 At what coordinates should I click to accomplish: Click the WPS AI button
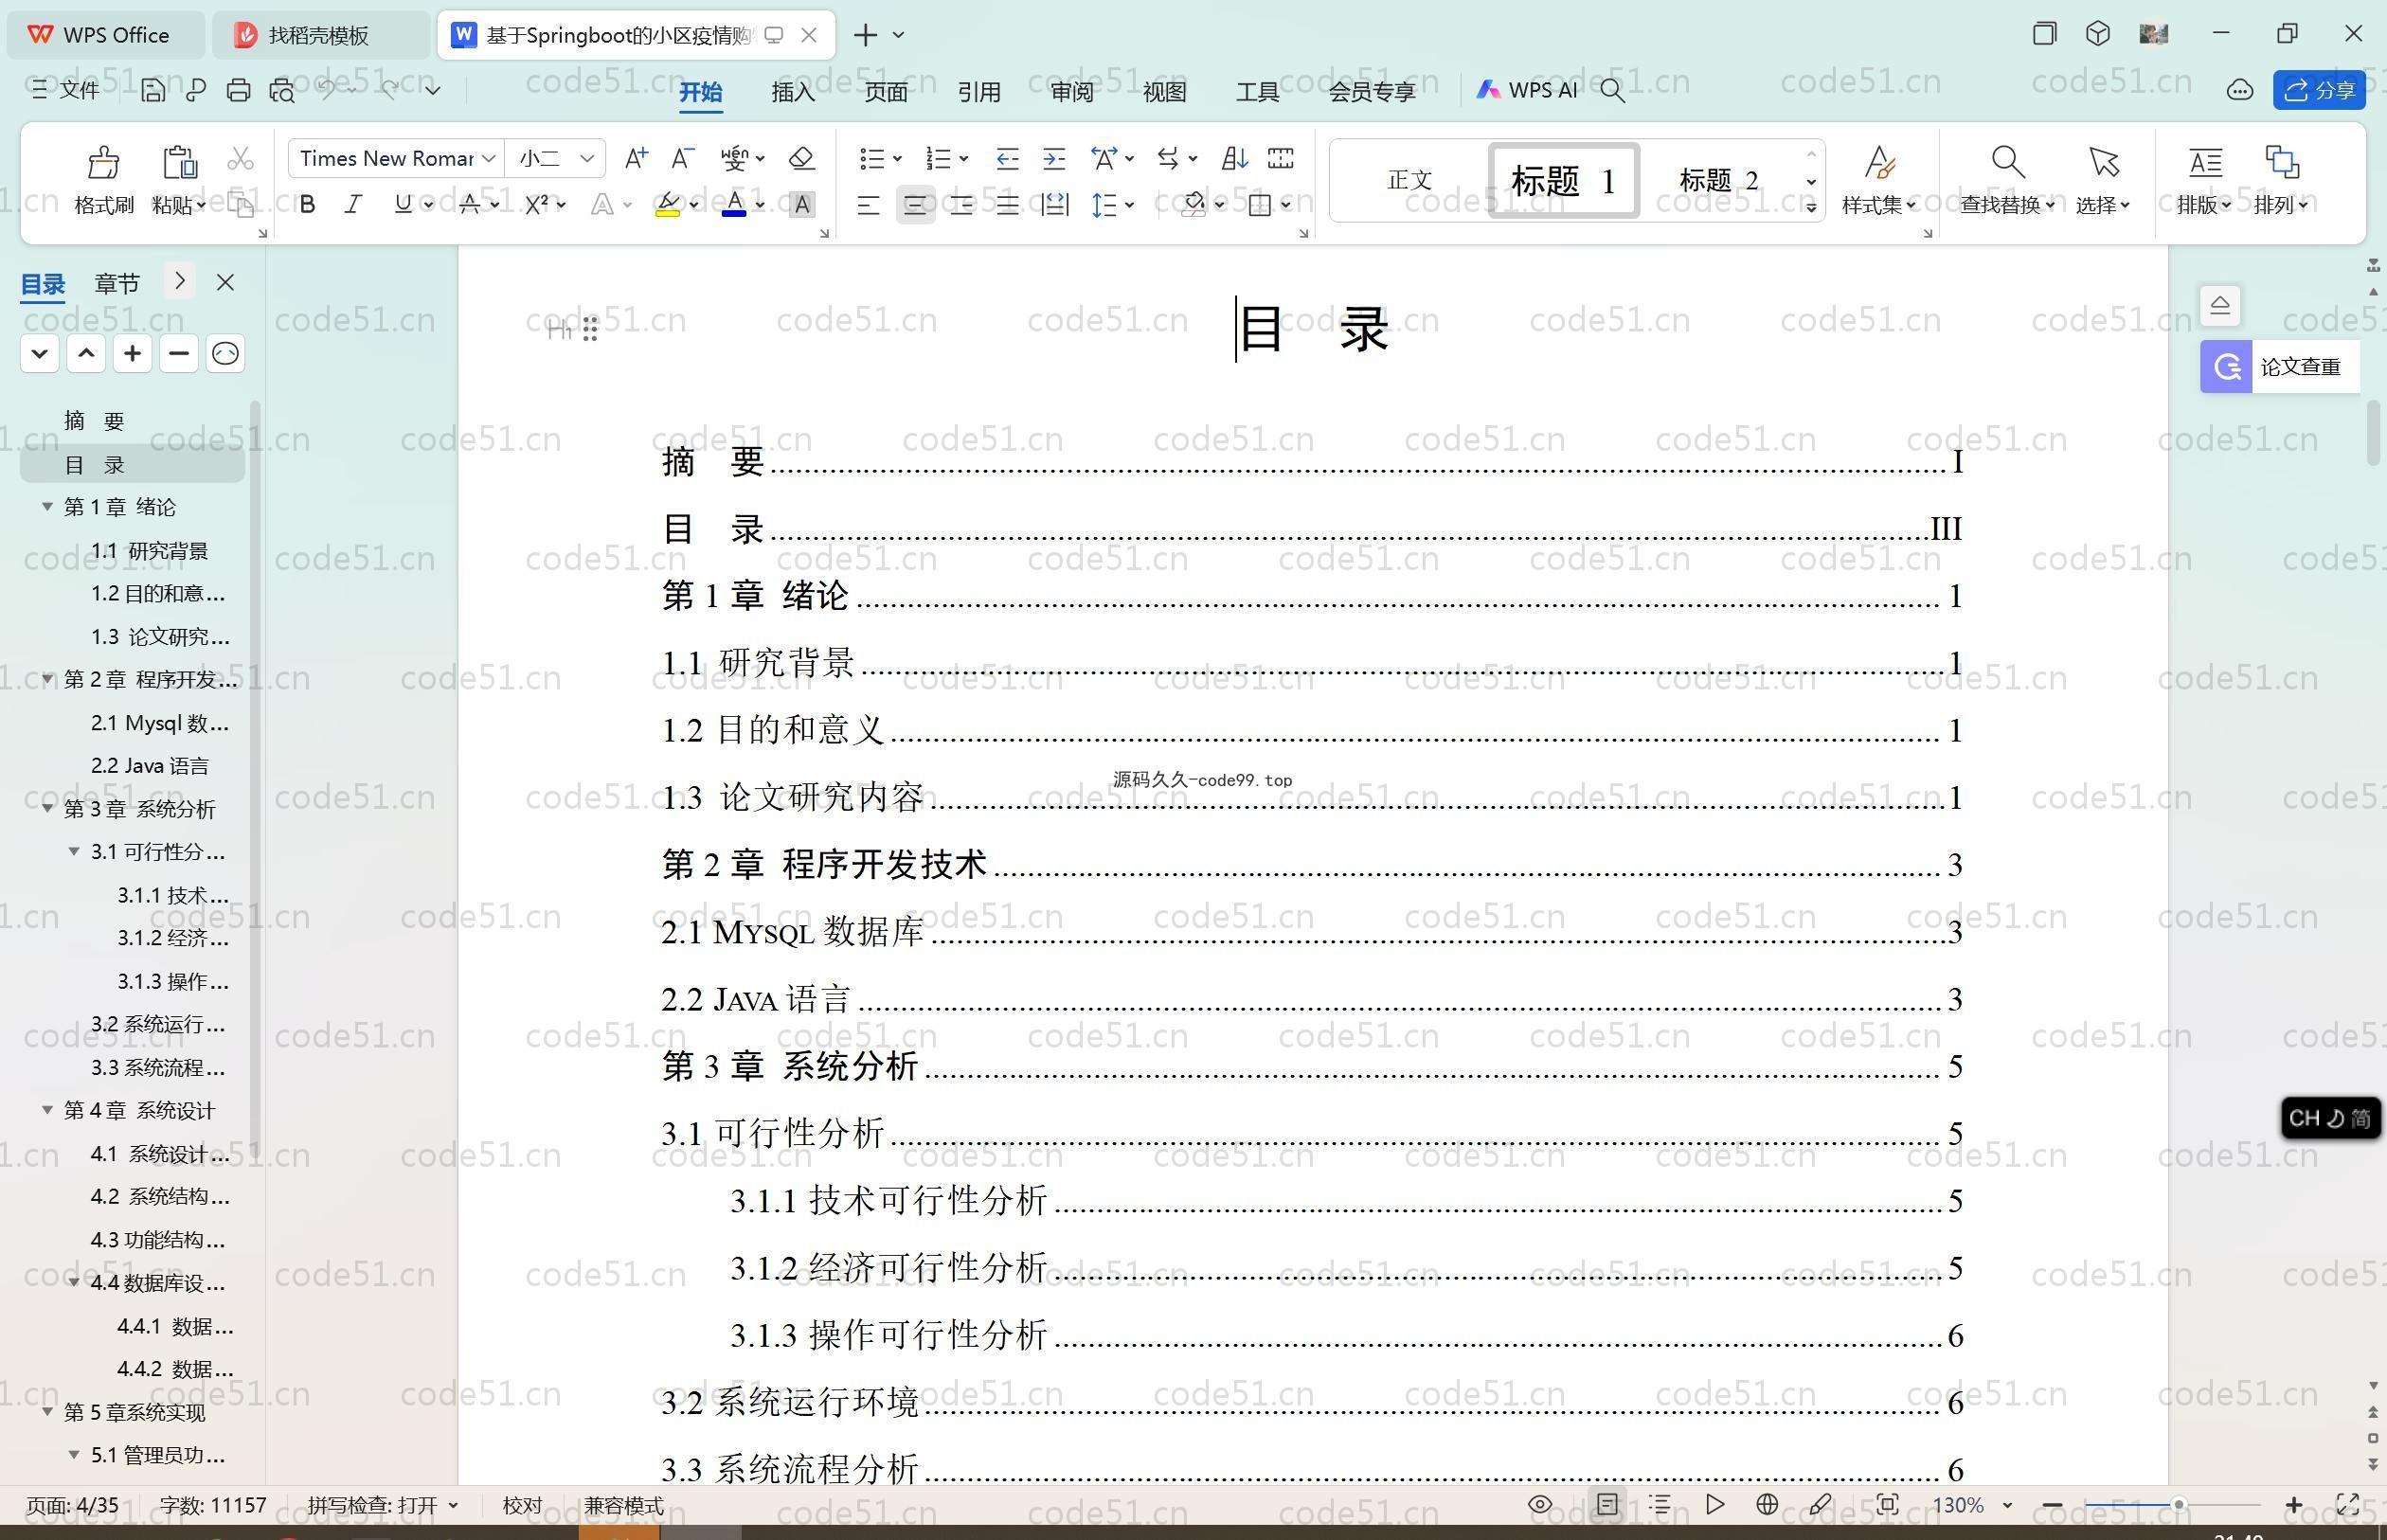[x=1526, y=90]
